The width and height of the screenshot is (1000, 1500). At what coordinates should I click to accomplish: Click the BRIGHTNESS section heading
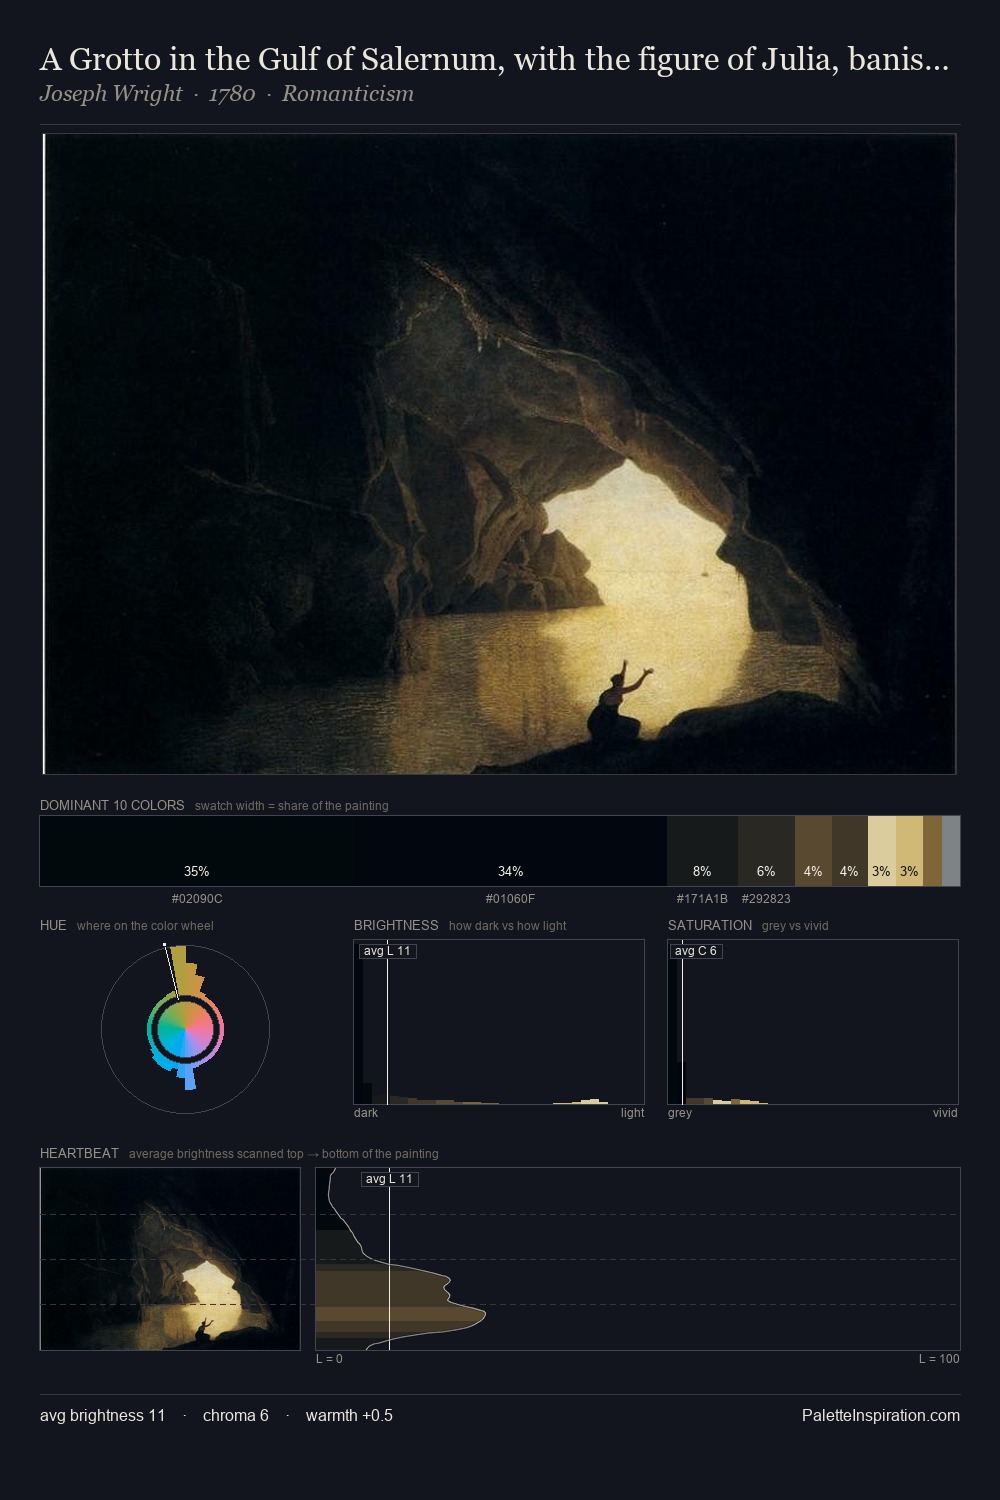tap(396, 925)
